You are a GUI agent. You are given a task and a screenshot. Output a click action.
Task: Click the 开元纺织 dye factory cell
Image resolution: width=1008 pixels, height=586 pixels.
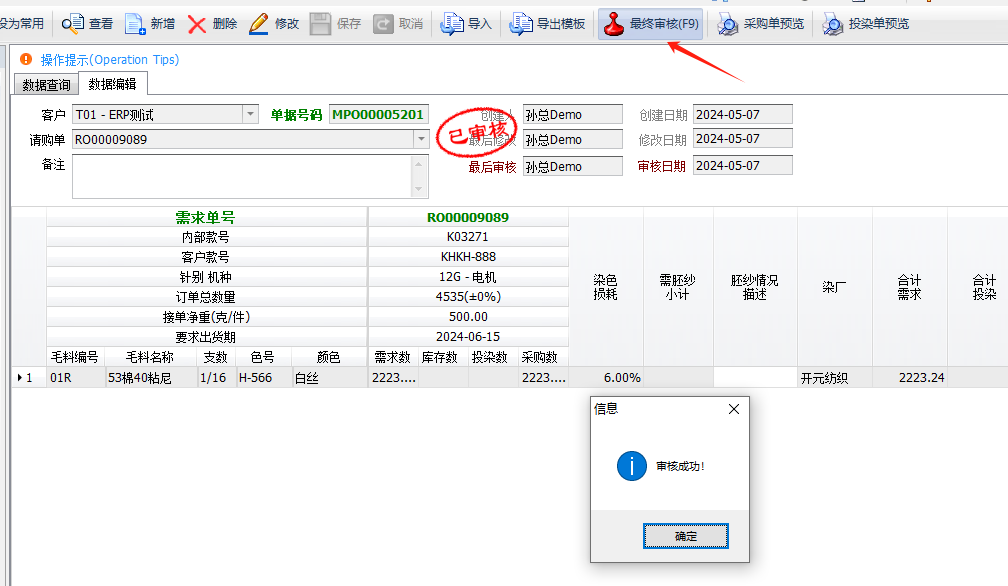[835, 378]
